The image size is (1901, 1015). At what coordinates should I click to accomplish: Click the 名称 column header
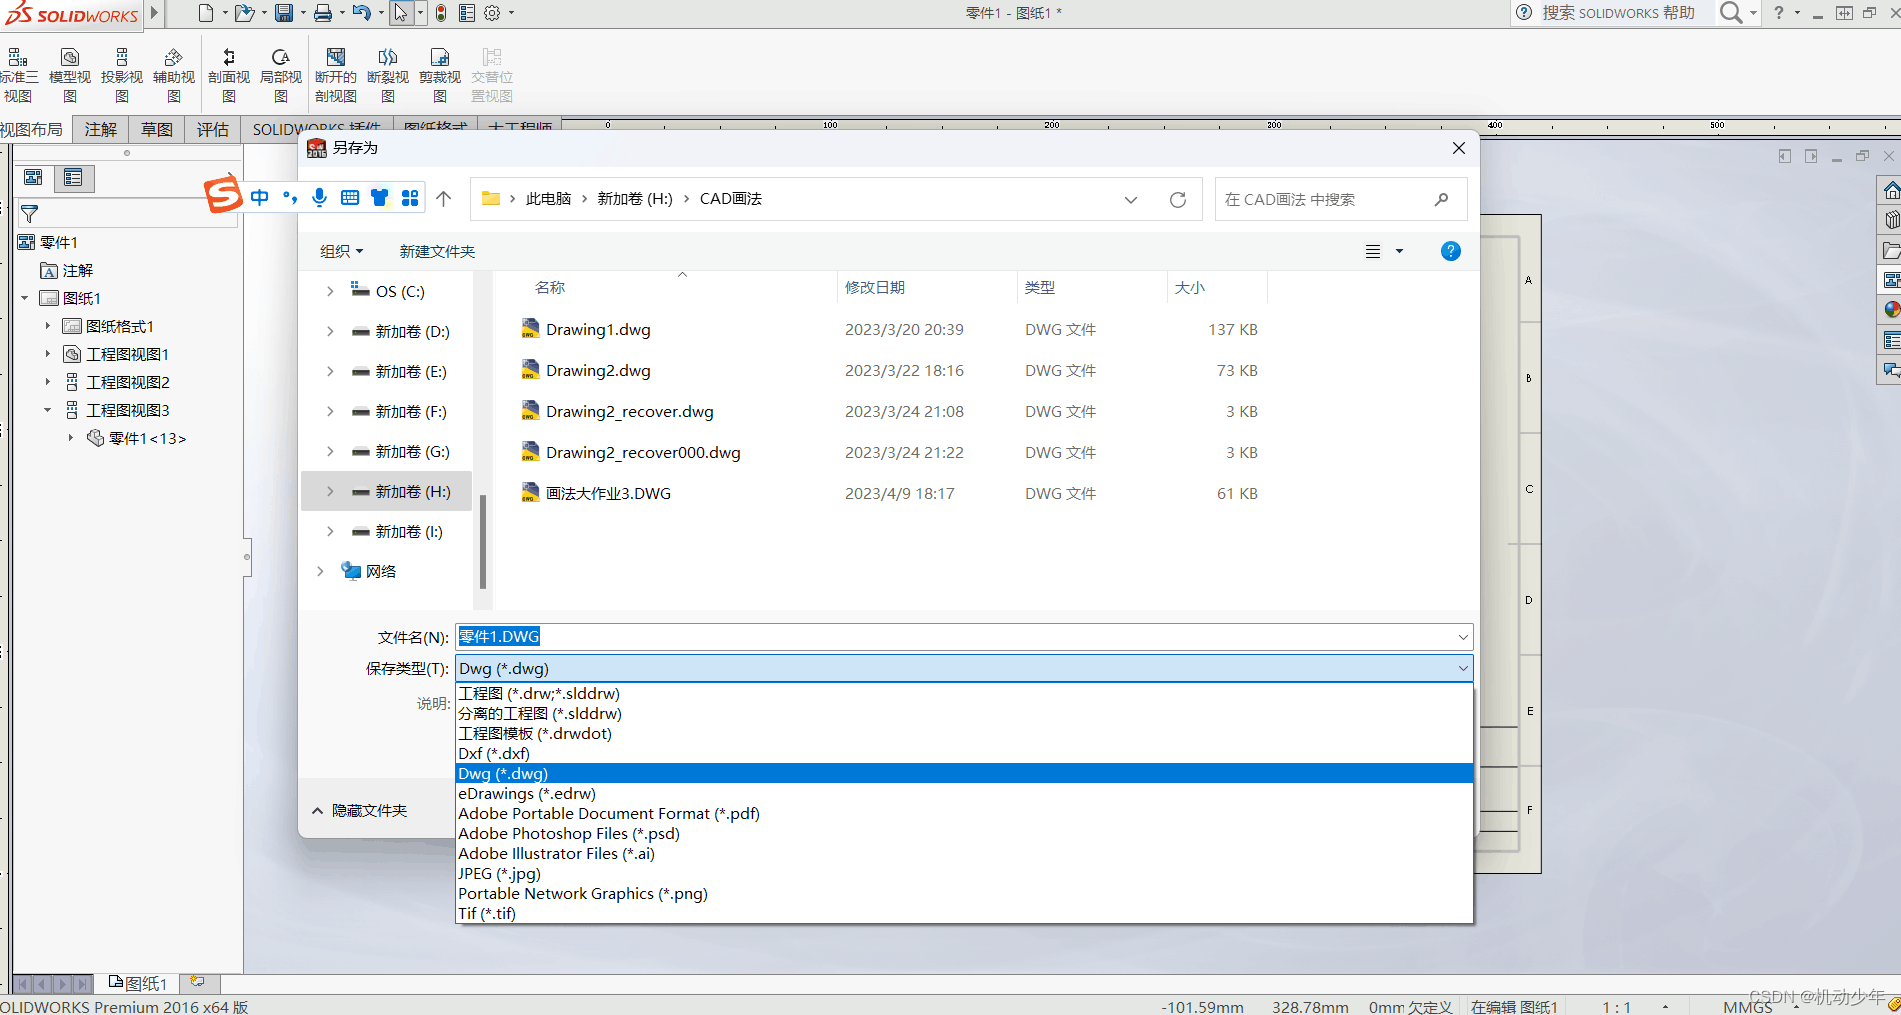[550, 287]
